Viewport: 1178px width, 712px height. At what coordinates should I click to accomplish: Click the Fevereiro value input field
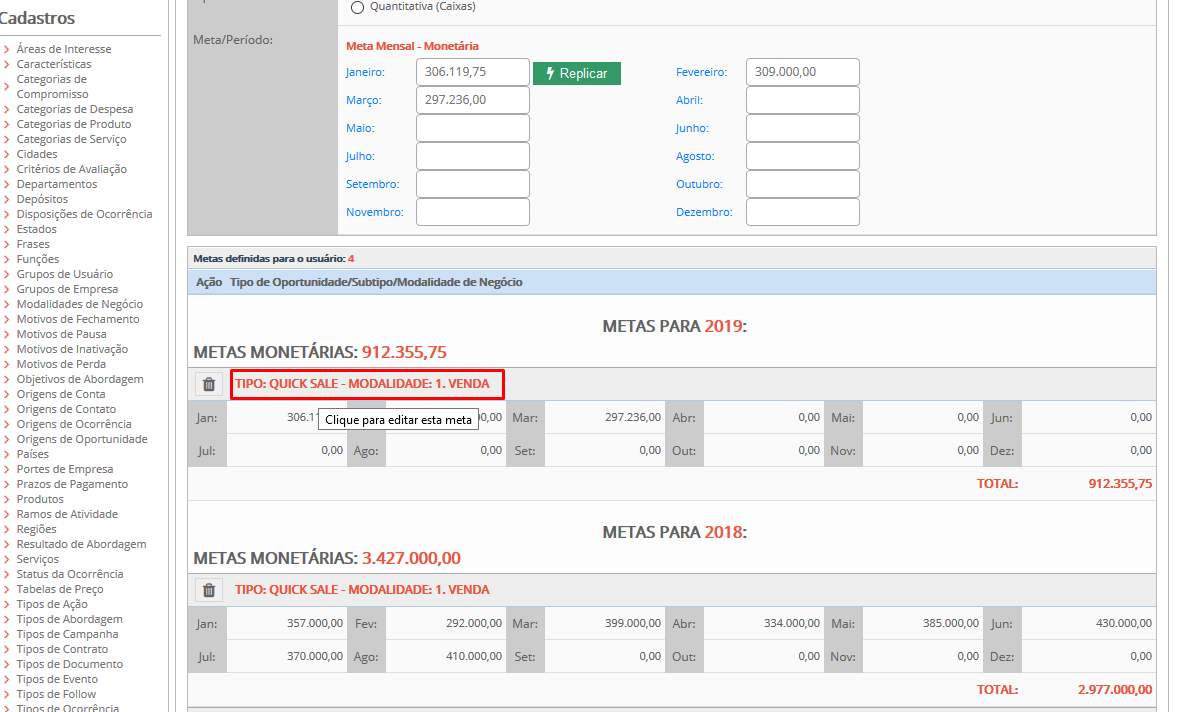(802, 72)
